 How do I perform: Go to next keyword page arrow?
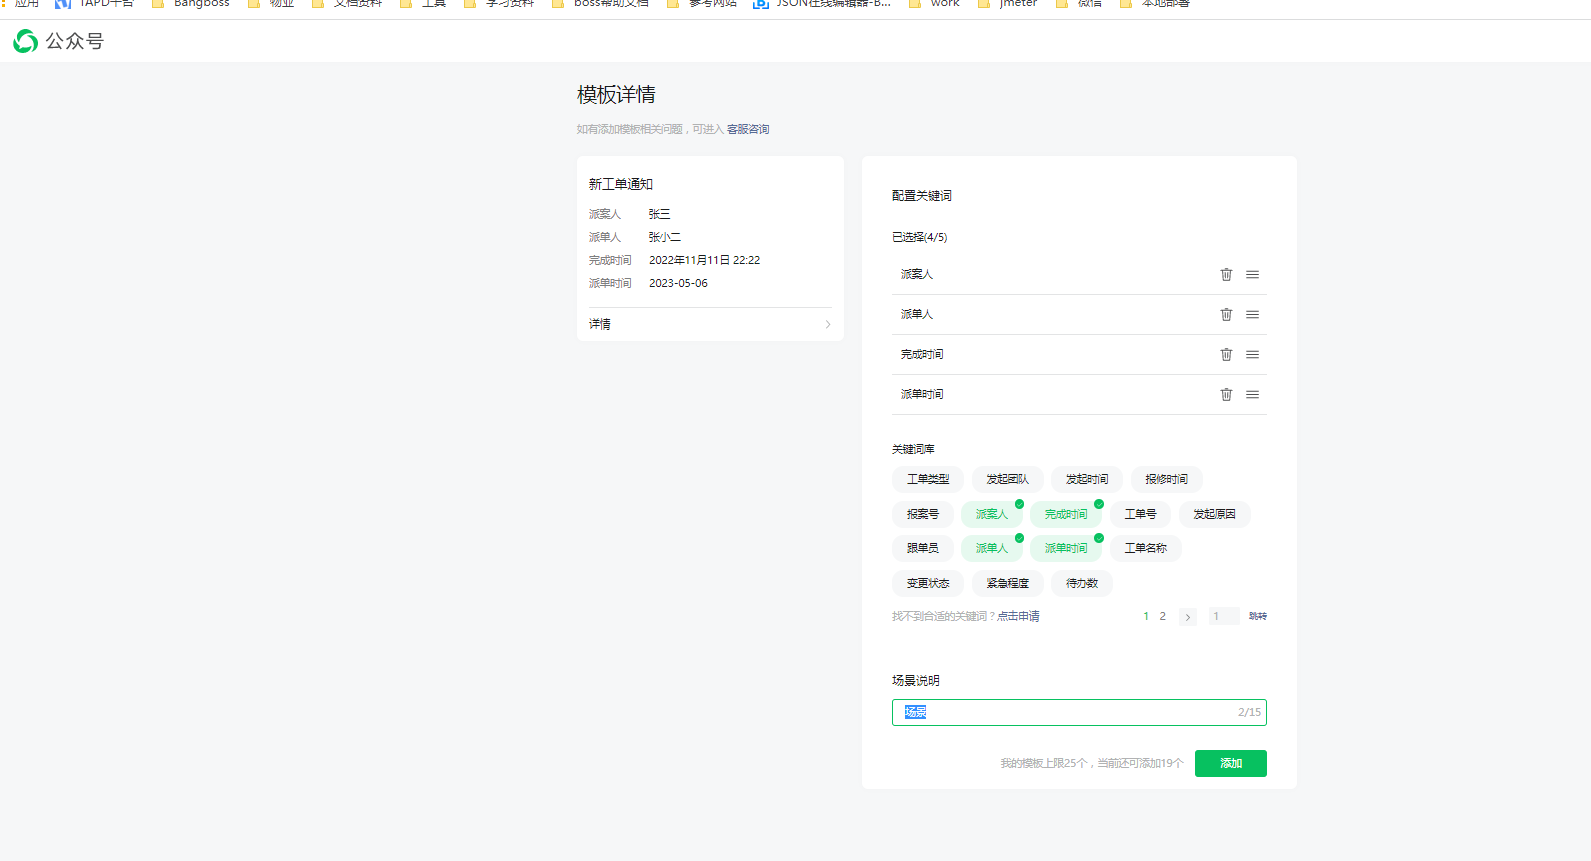coord(1187,617)
